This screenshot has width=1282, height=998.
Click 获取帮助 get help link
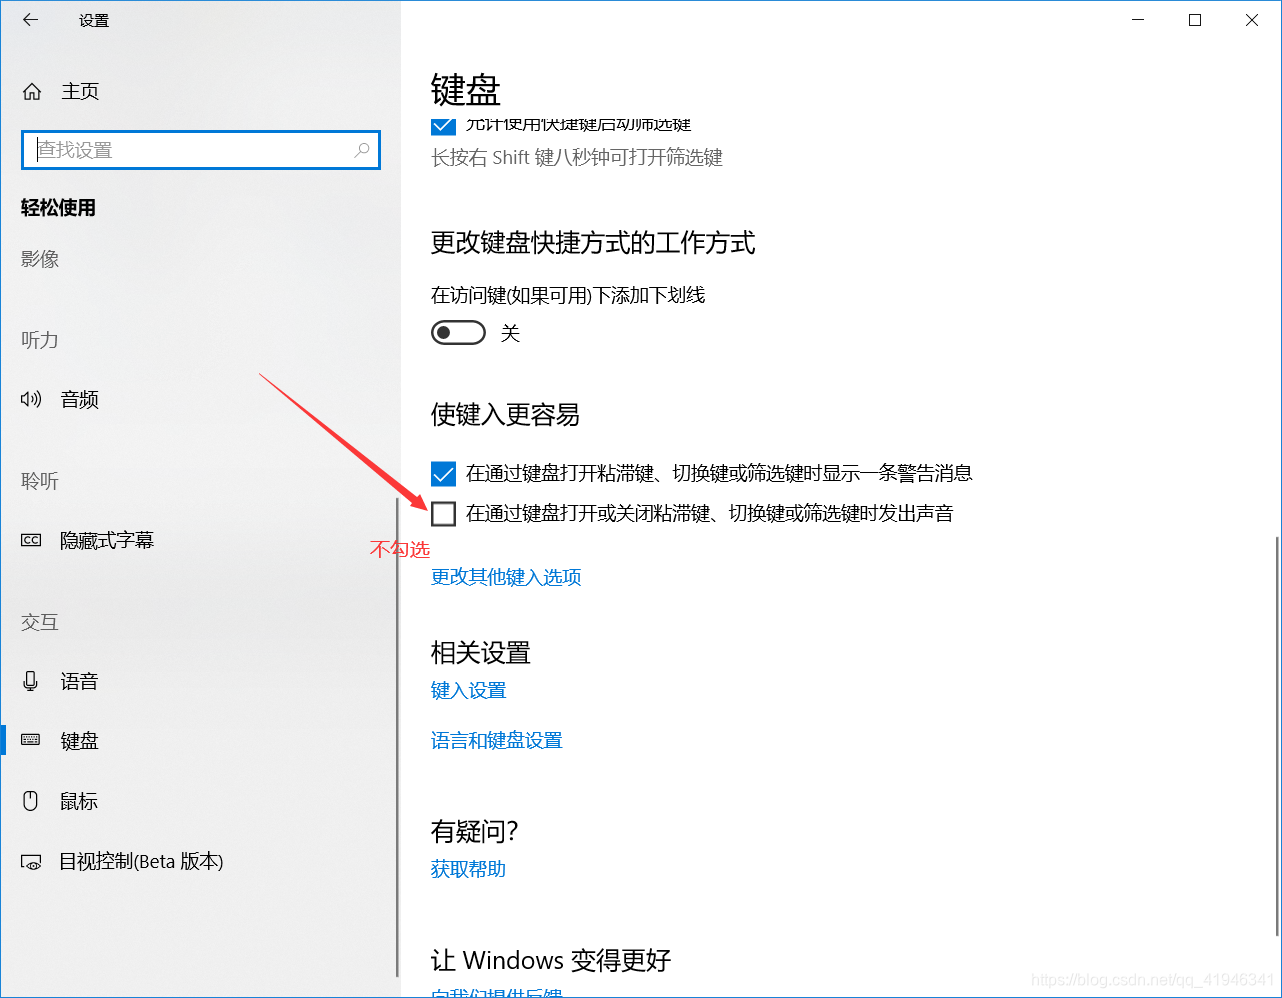point(468,869)
